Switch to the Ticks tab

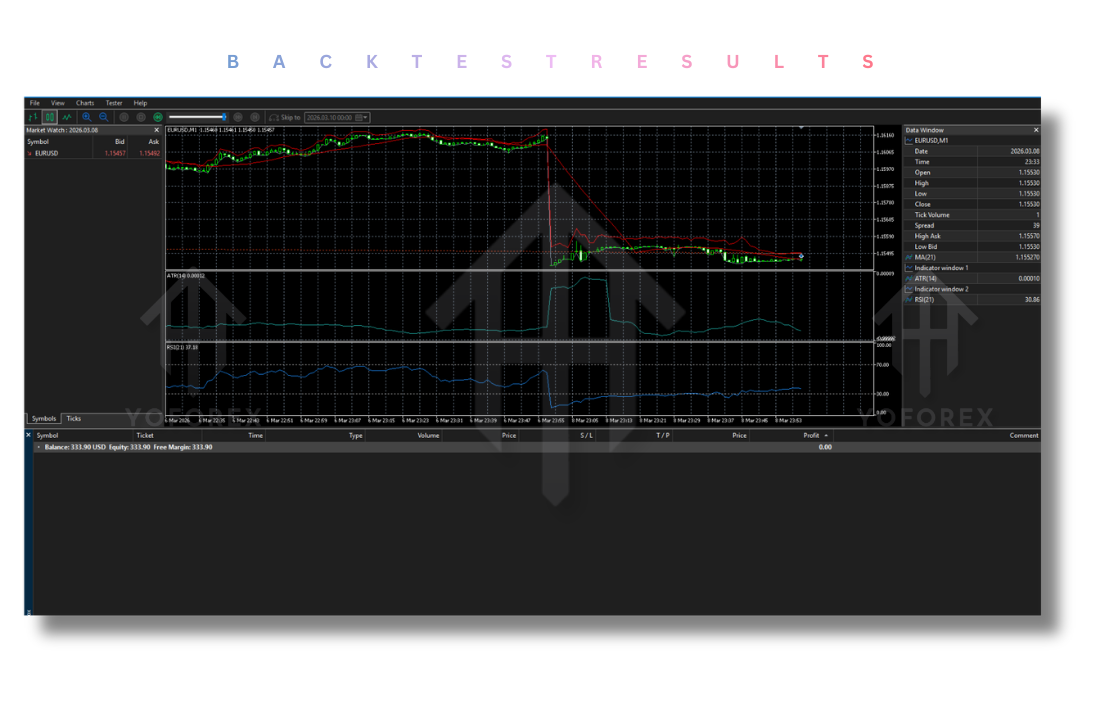(72, 418)
